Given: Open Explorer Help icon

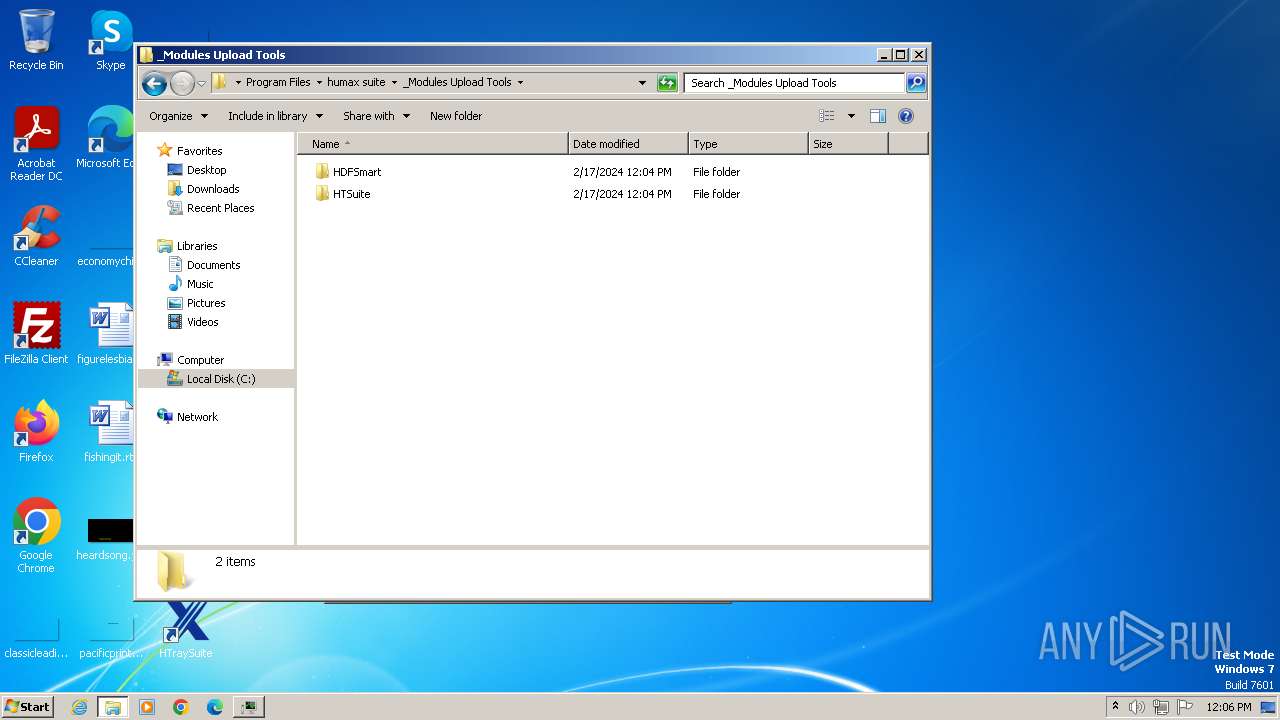Looking at the screenshot, I should point(906,116).
